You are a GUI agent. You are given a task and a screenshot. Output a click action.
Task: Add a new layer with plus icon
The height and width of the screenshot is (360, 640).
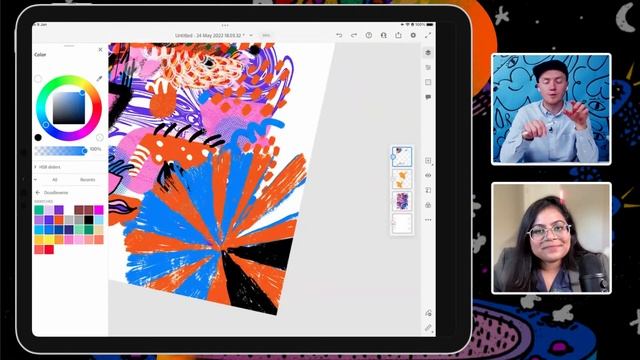pos(428,160)
